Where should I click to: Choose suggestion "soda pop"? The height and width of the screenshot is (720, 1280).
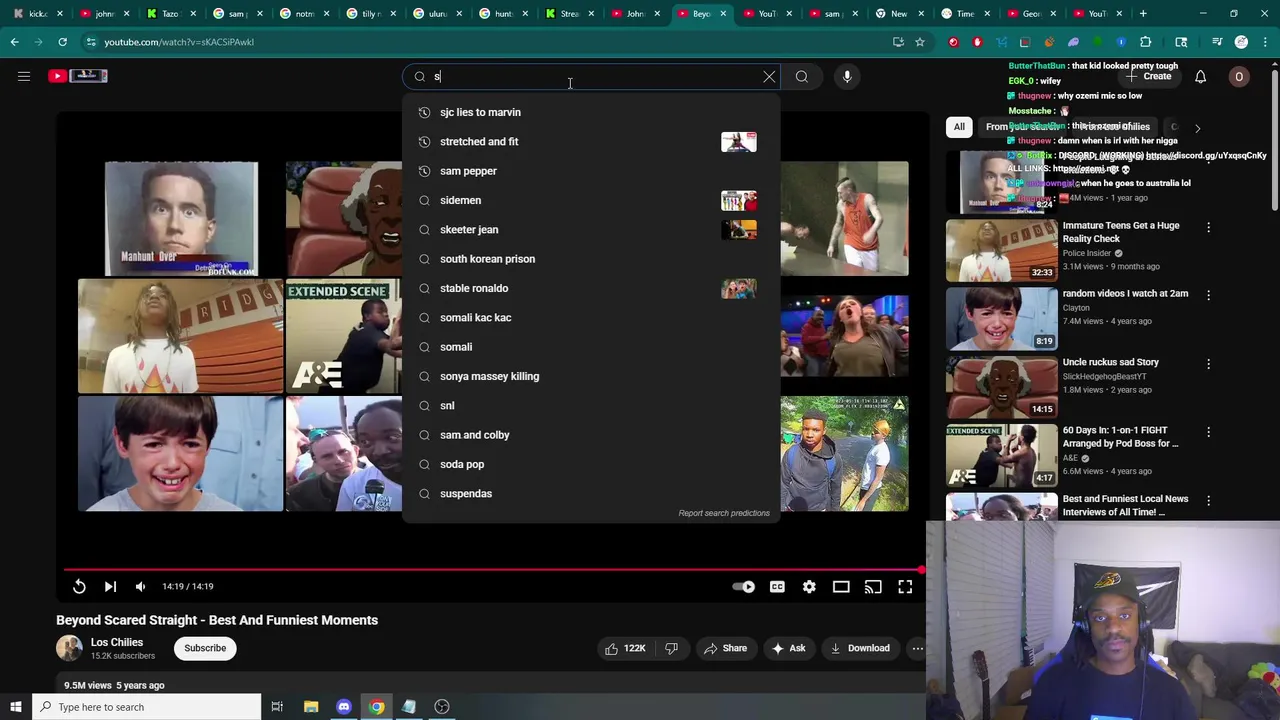click(590, 464)
